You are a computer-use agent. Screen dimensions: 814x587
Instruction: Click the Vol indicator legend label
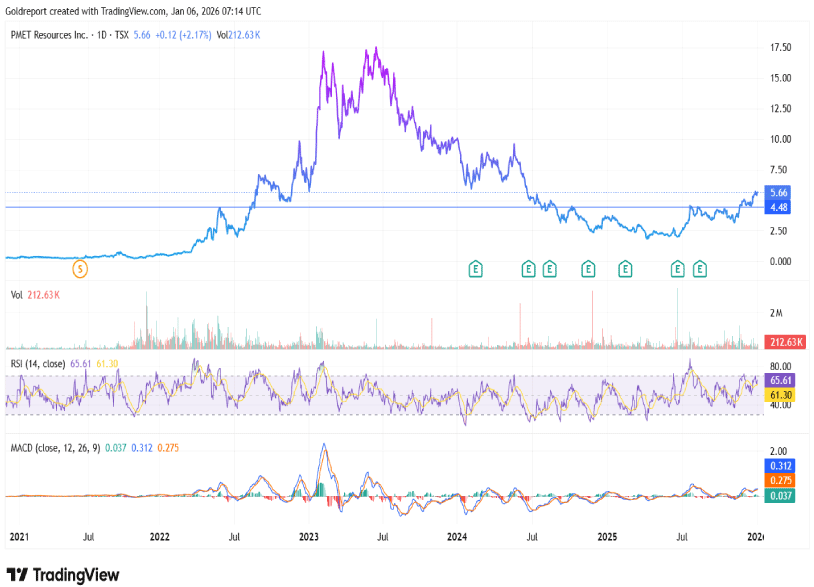[x=16, y=295]
